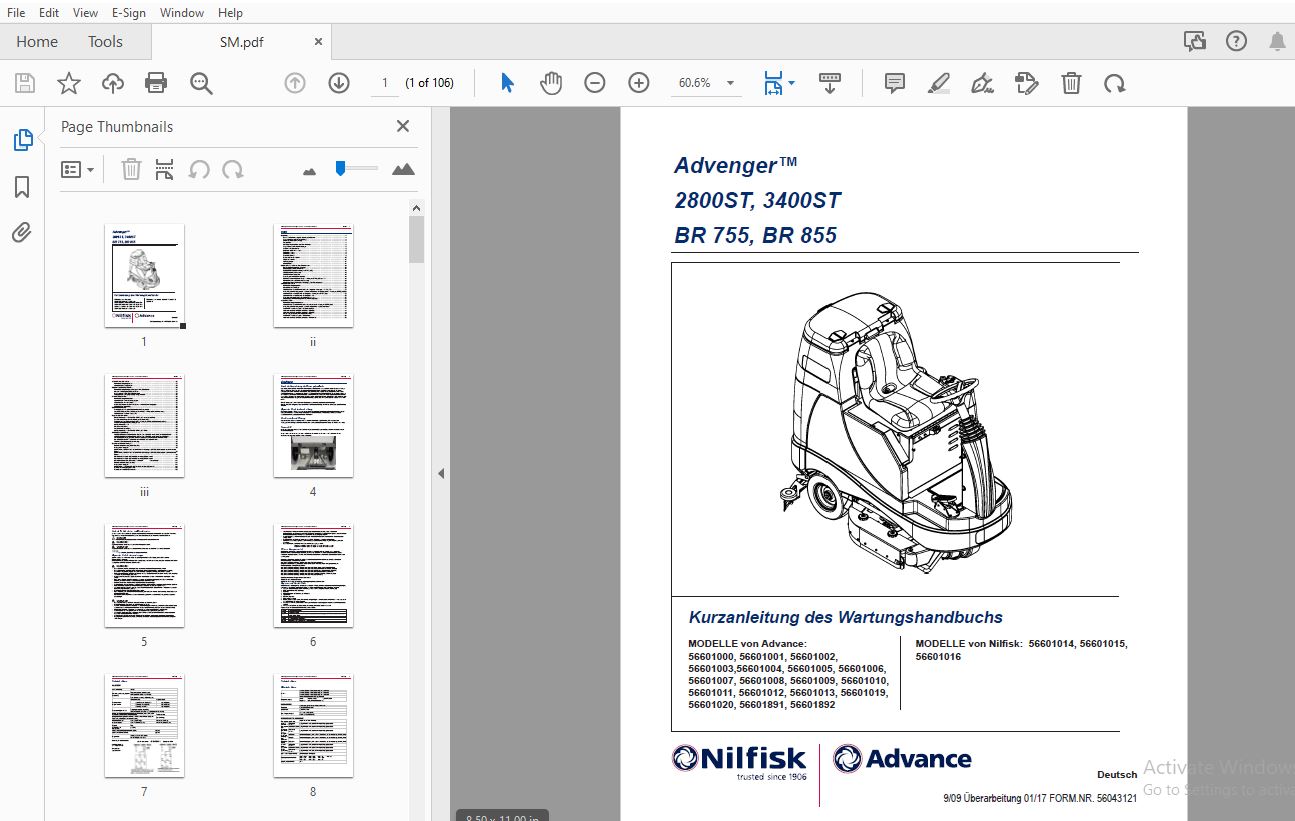
Task: Open the notifications bell
Action: [x=1277, y=41]
